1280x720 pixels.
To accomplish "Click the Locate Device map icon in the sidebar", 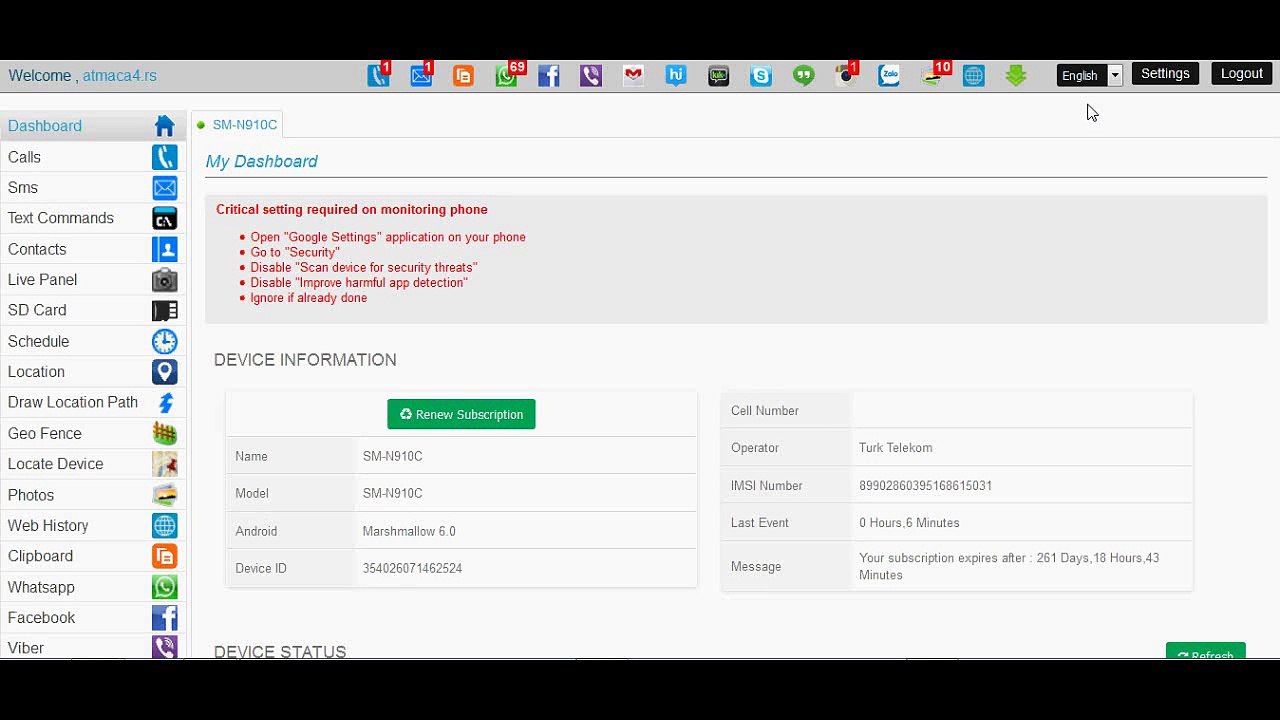I will pyautogui.click(x=165, y=464).
